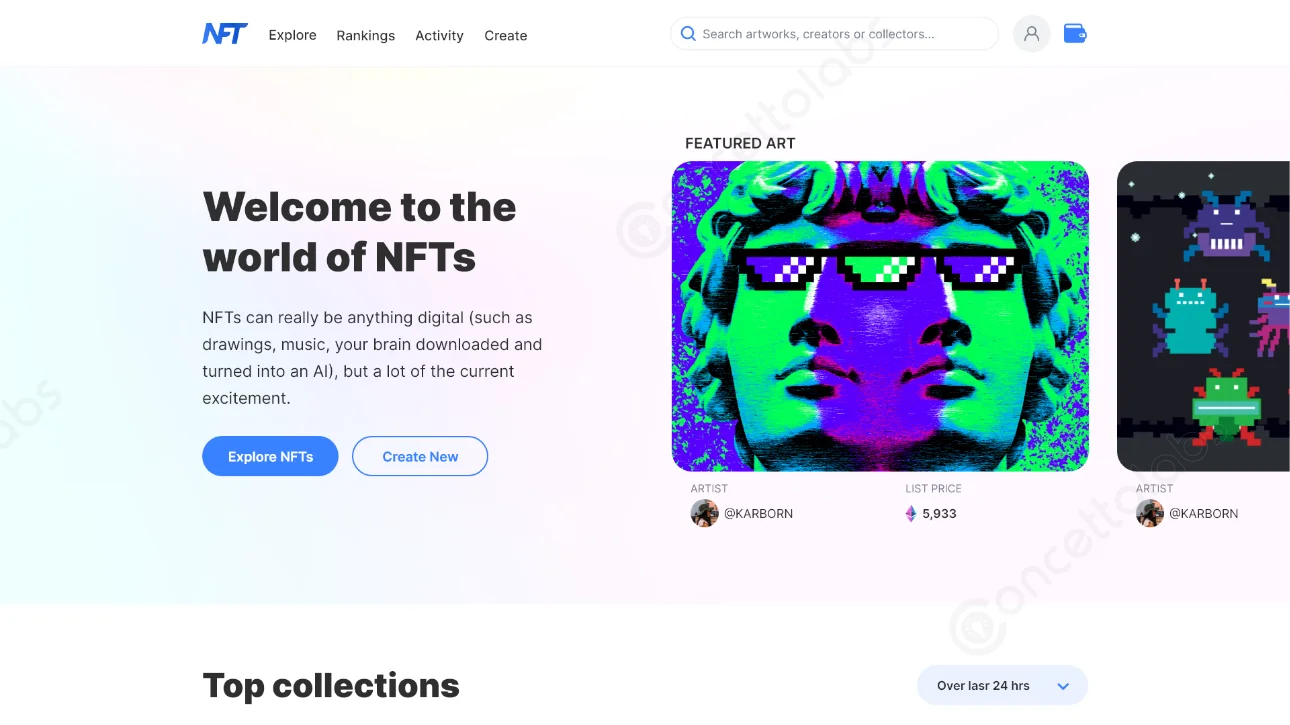Open the Activity section
This screenshot has height=725, width=1290.
tap(439, 35)
